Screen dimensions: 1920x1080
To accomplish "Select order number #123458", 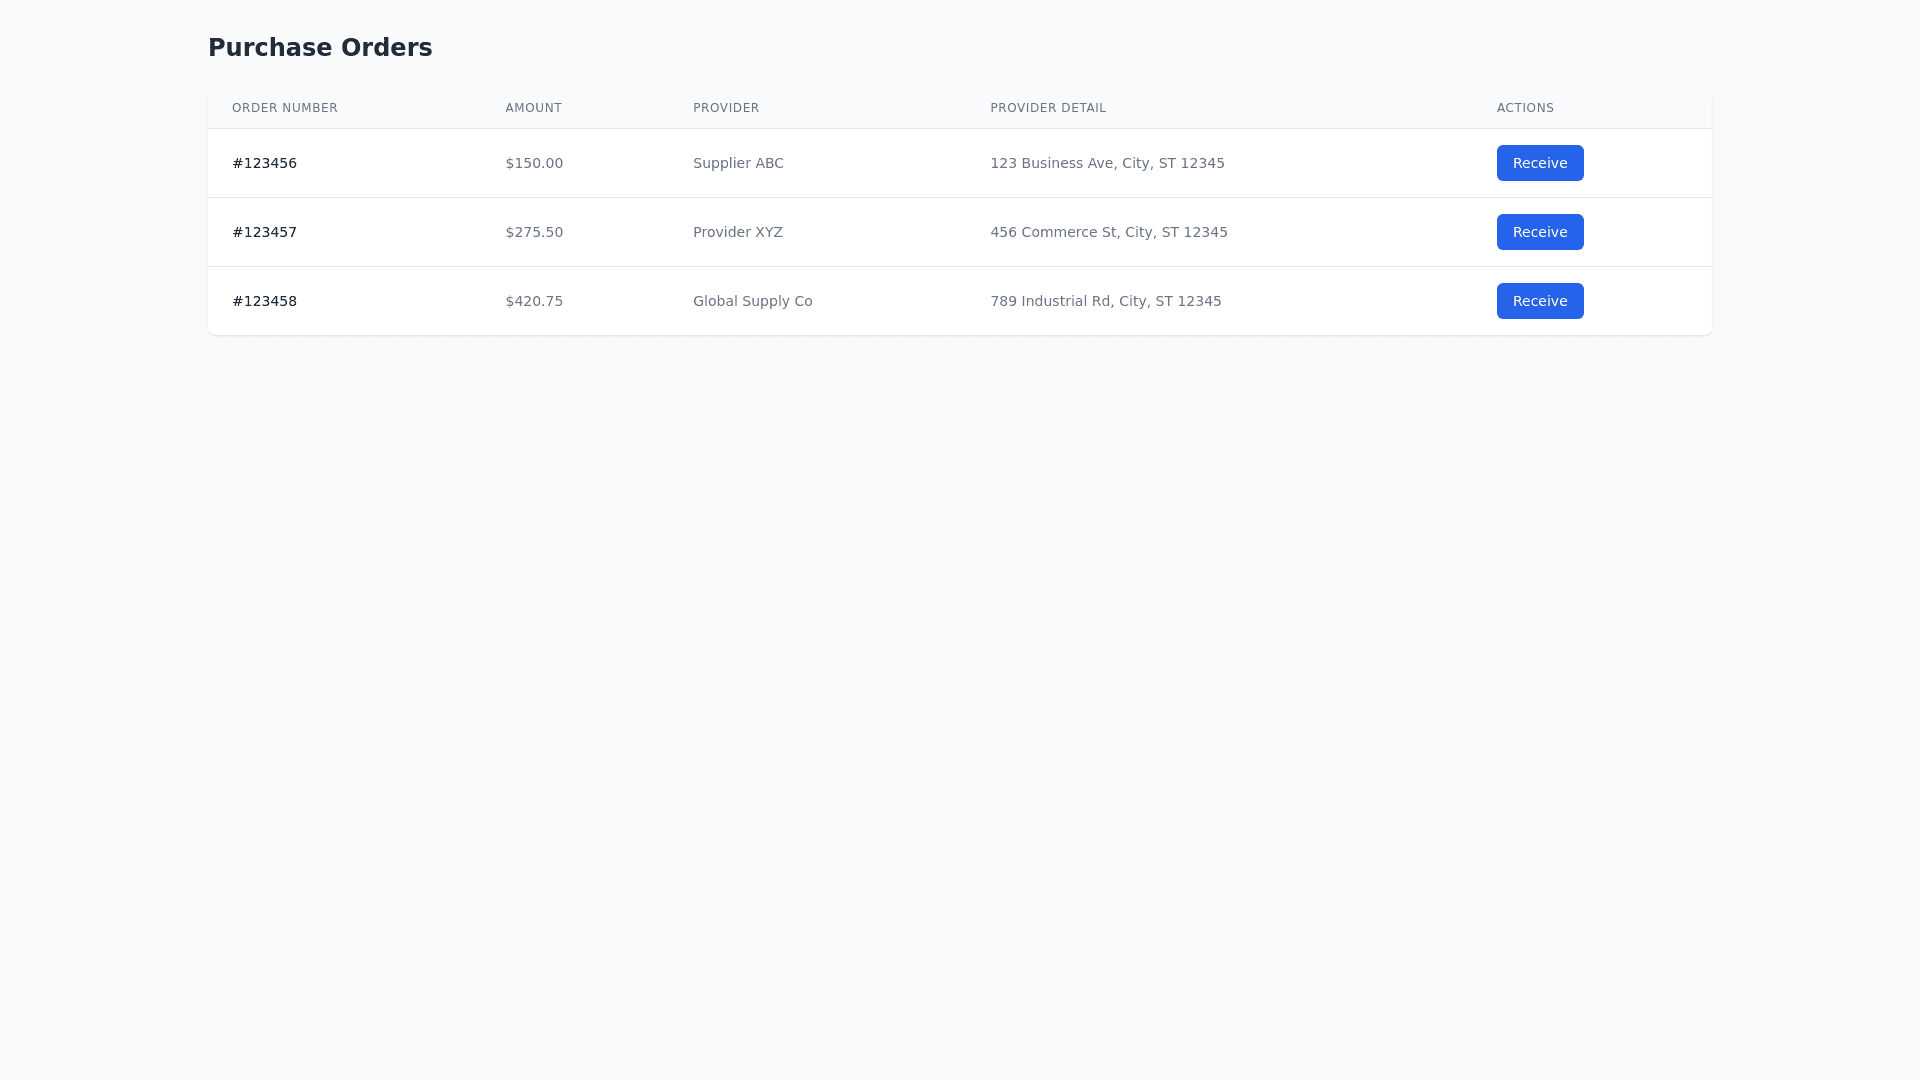I will 264,301.
